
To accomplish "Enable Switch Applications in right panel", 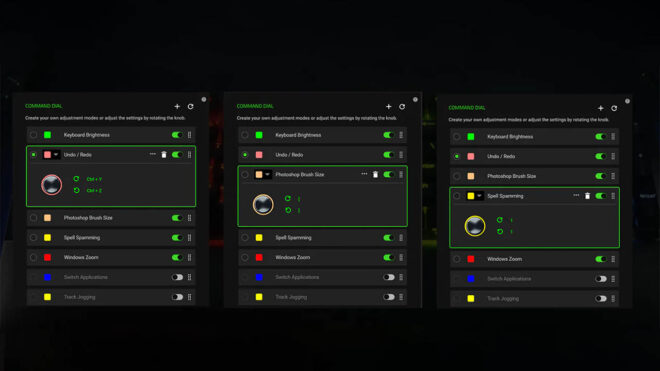I will click(x=601, y=279).
